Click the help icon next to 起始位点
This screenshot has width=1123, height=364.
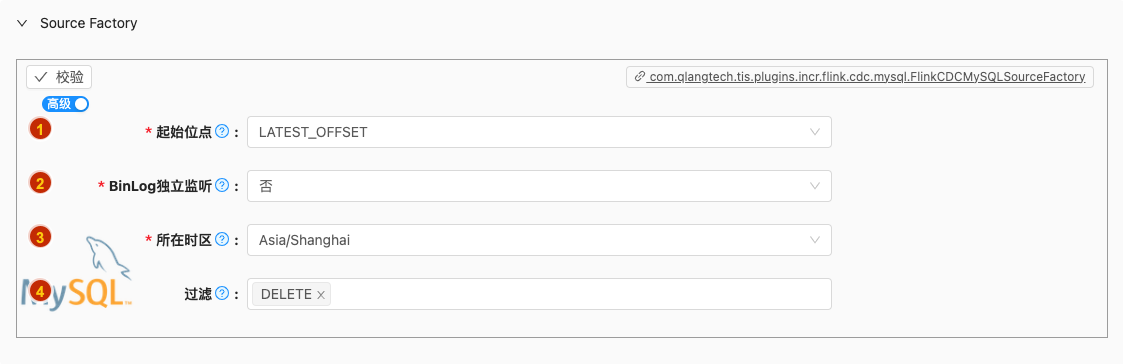(x=222, y=132)
